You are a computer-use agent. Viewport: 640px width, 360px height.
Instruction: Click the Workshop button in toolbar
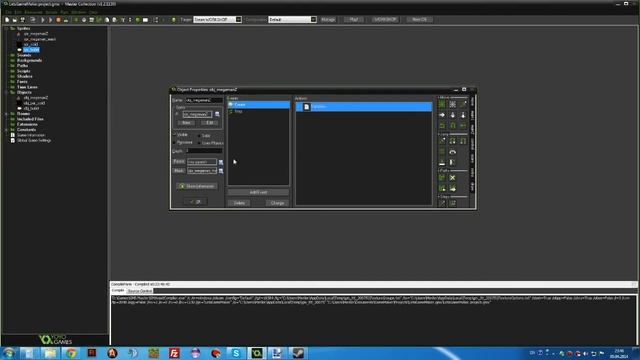tap(385, 20)
